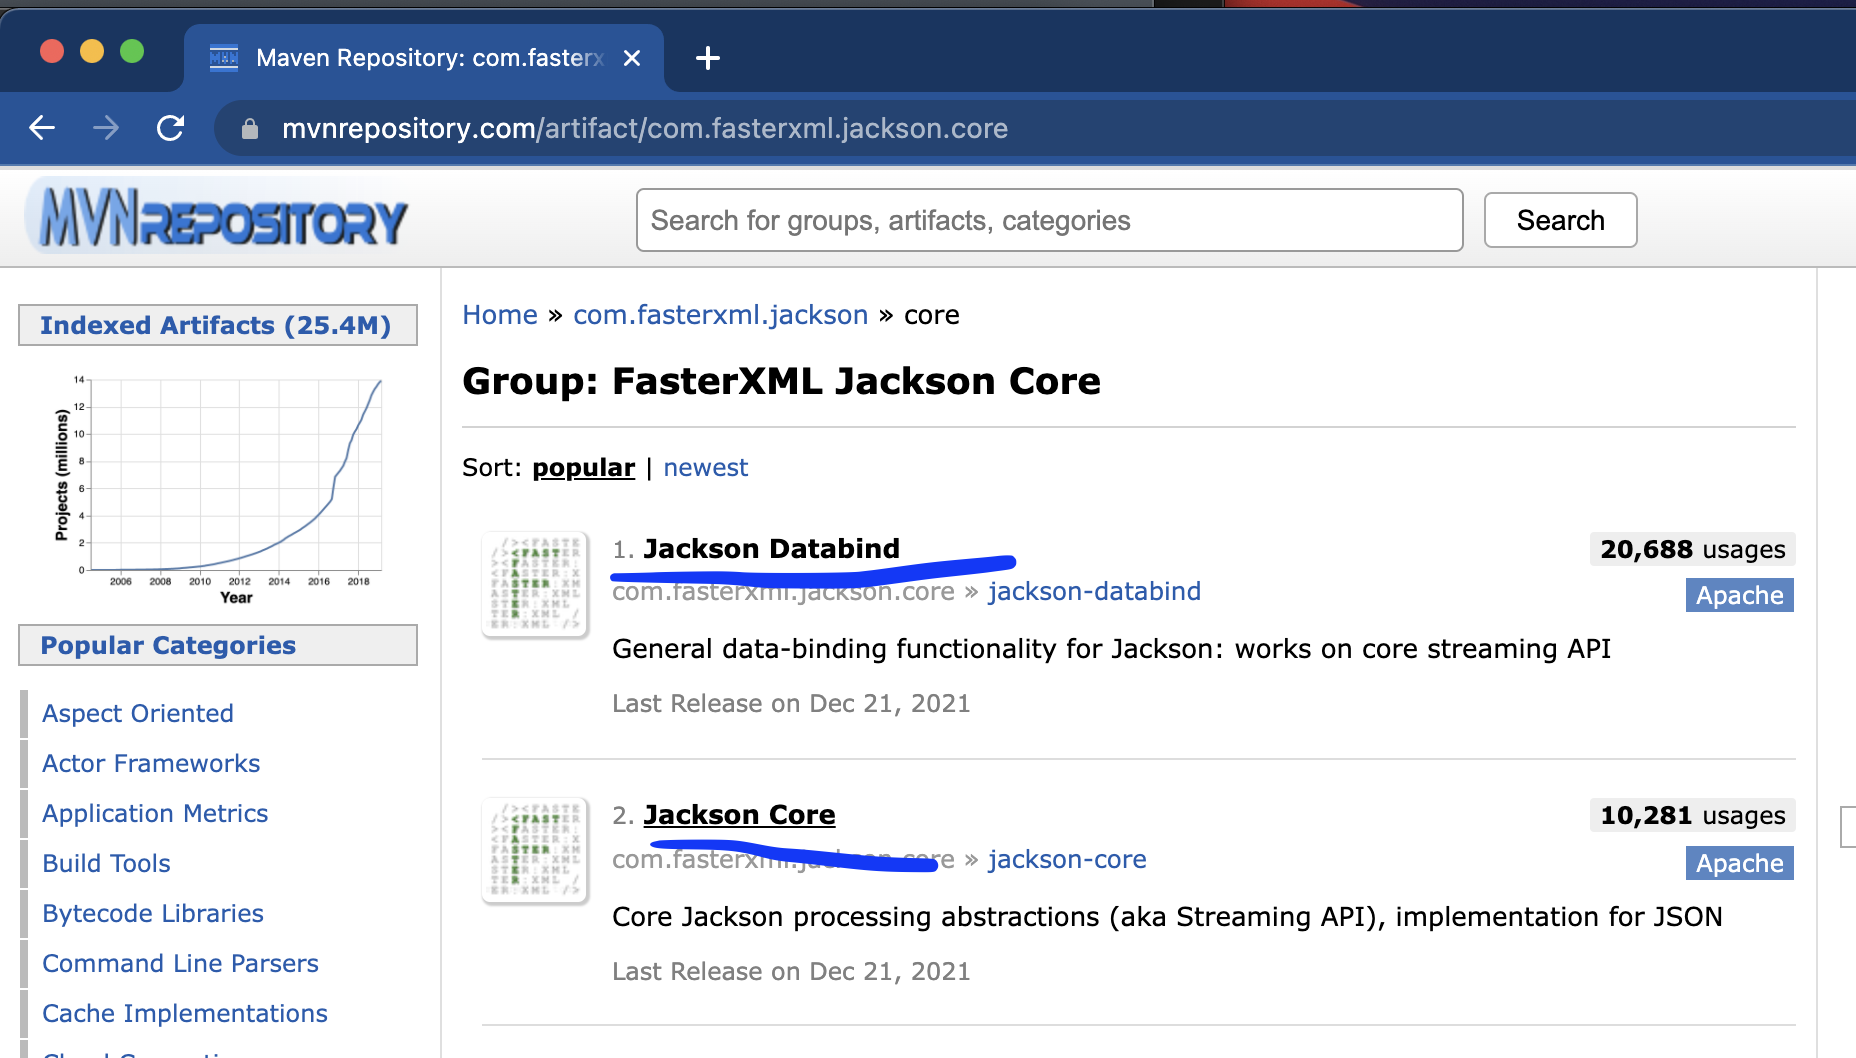
Task: Open the Actor Frameworks category
Action: (x=151, y=763)
